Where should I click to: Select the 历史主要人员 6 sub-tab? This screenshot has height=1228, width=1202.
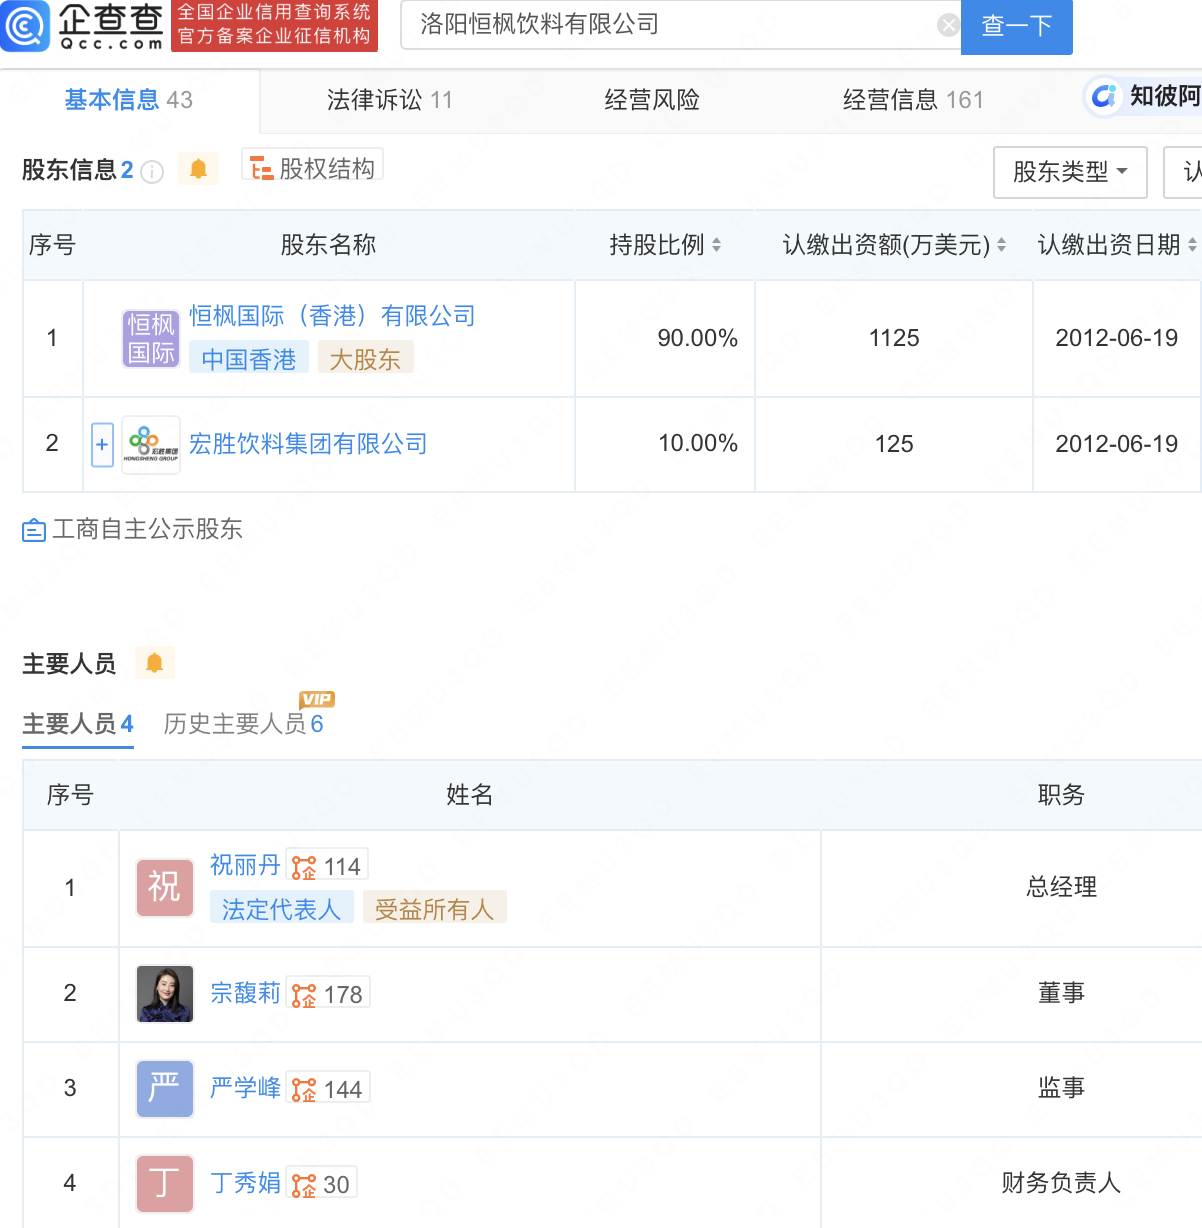[244, 724]
